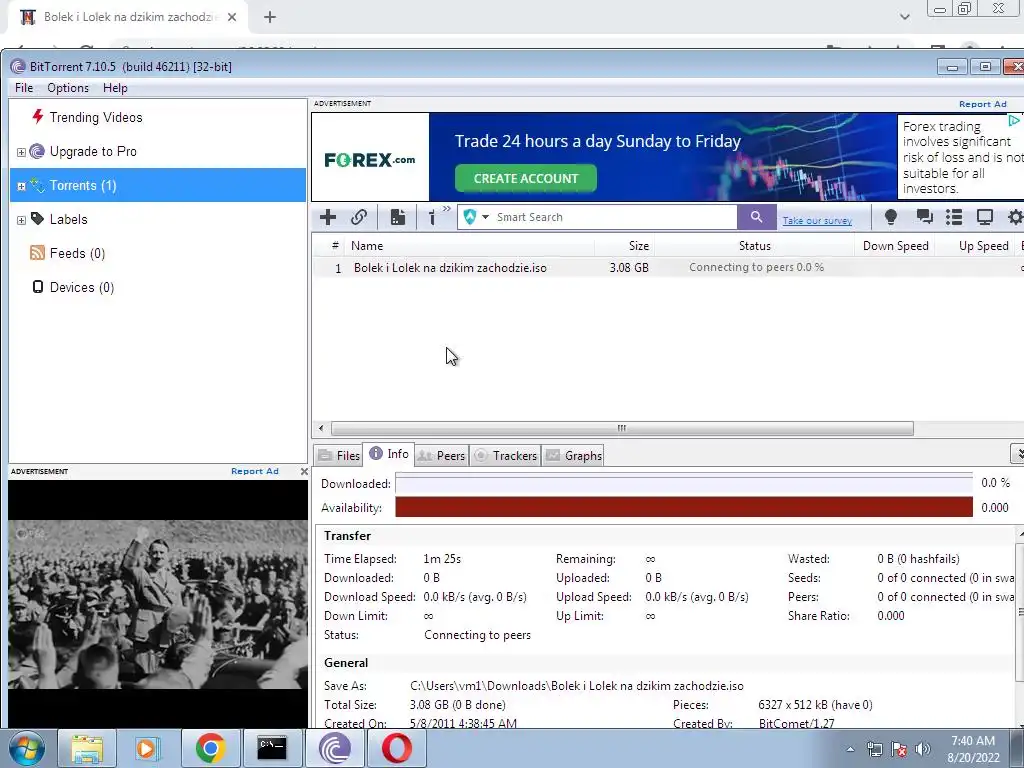Select Upgrade to Pro in the sidebar

(93, 152)
